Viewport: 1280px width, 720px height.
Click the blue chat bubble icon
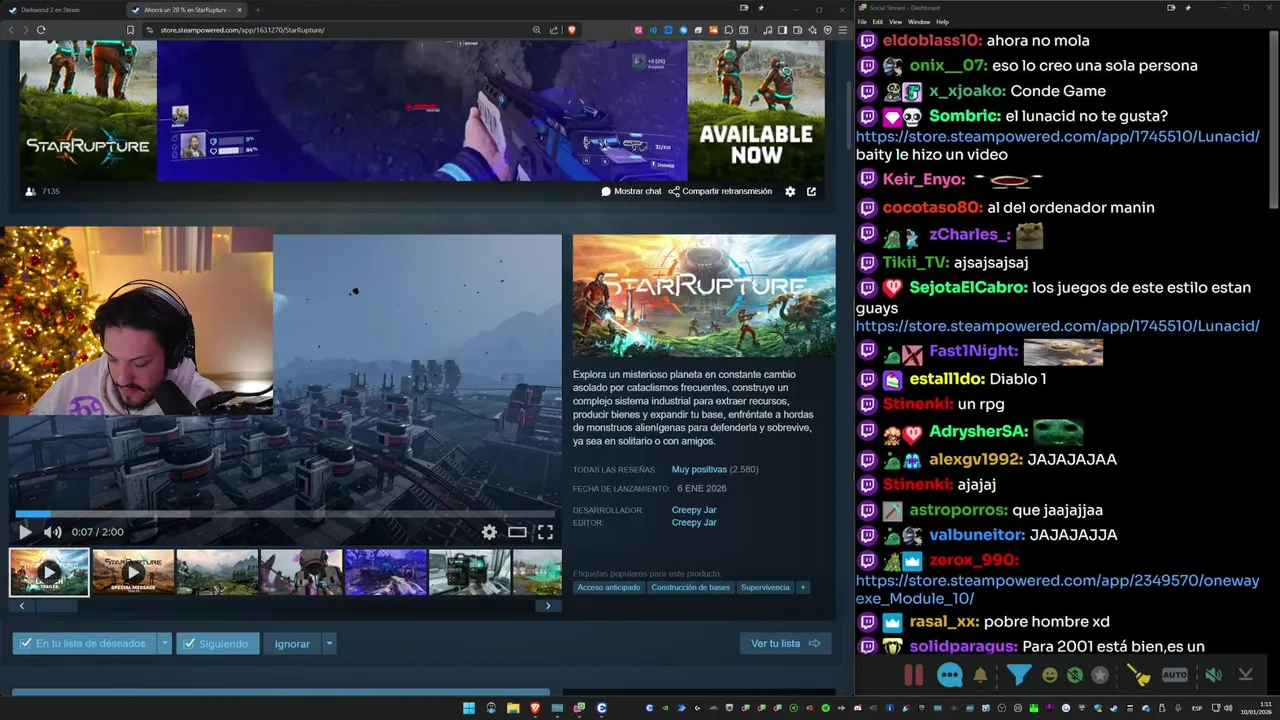[x=950, y=675]
